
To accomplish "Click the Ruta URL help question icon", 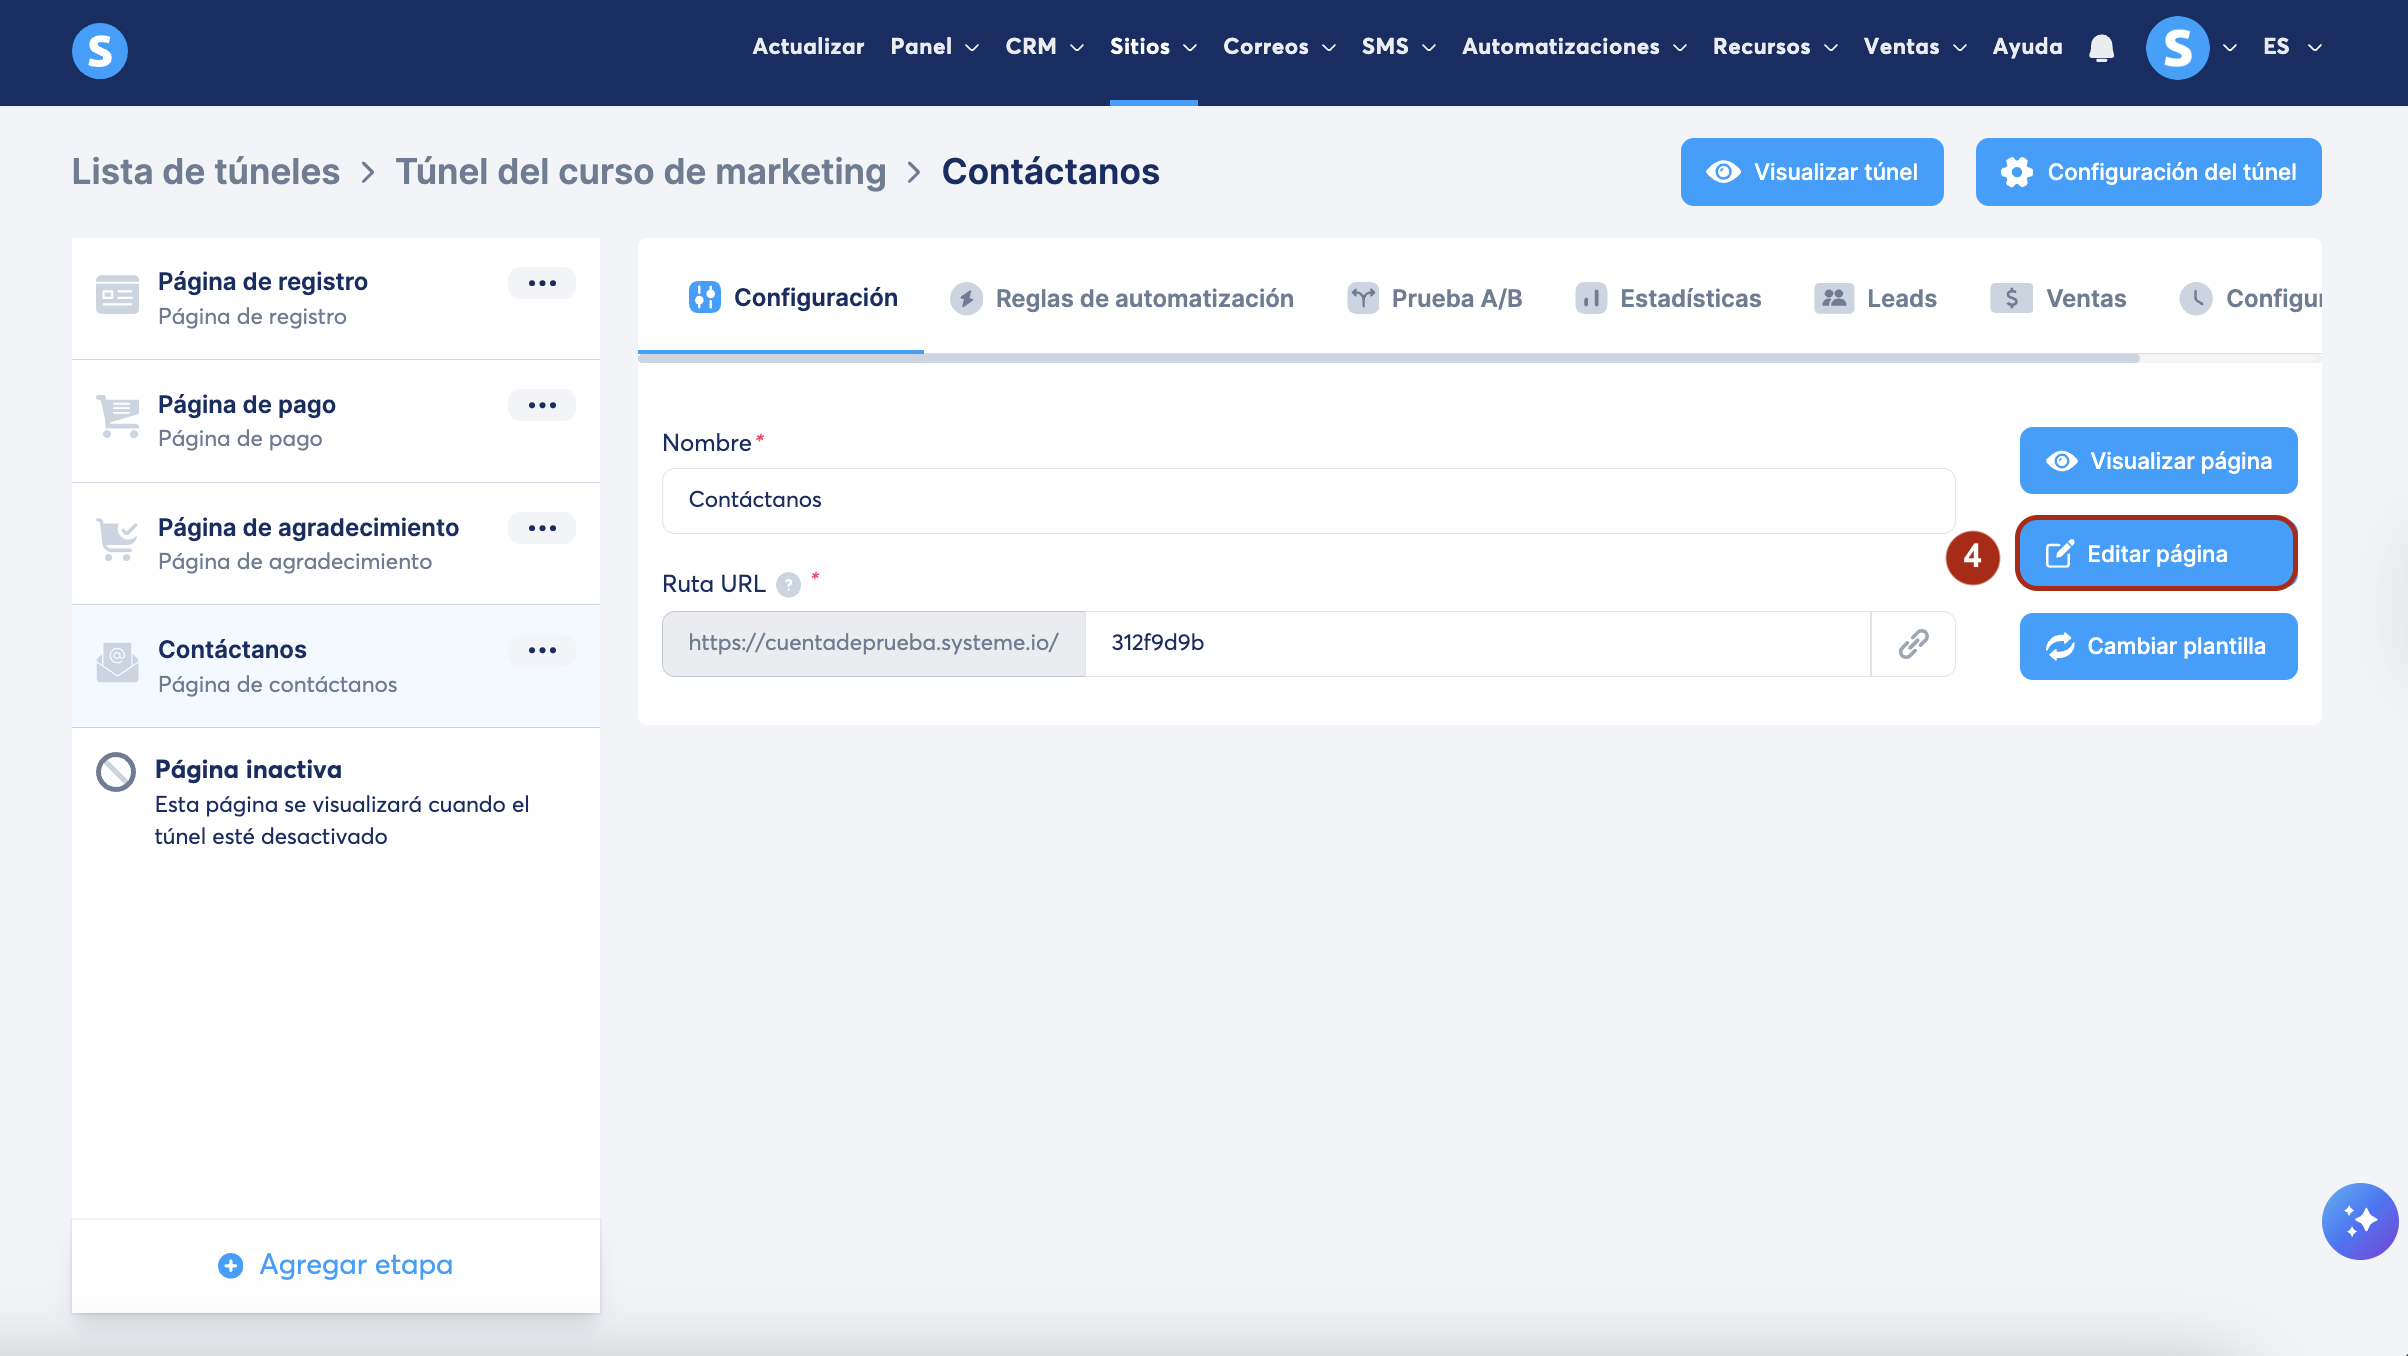I will point(789,584).
